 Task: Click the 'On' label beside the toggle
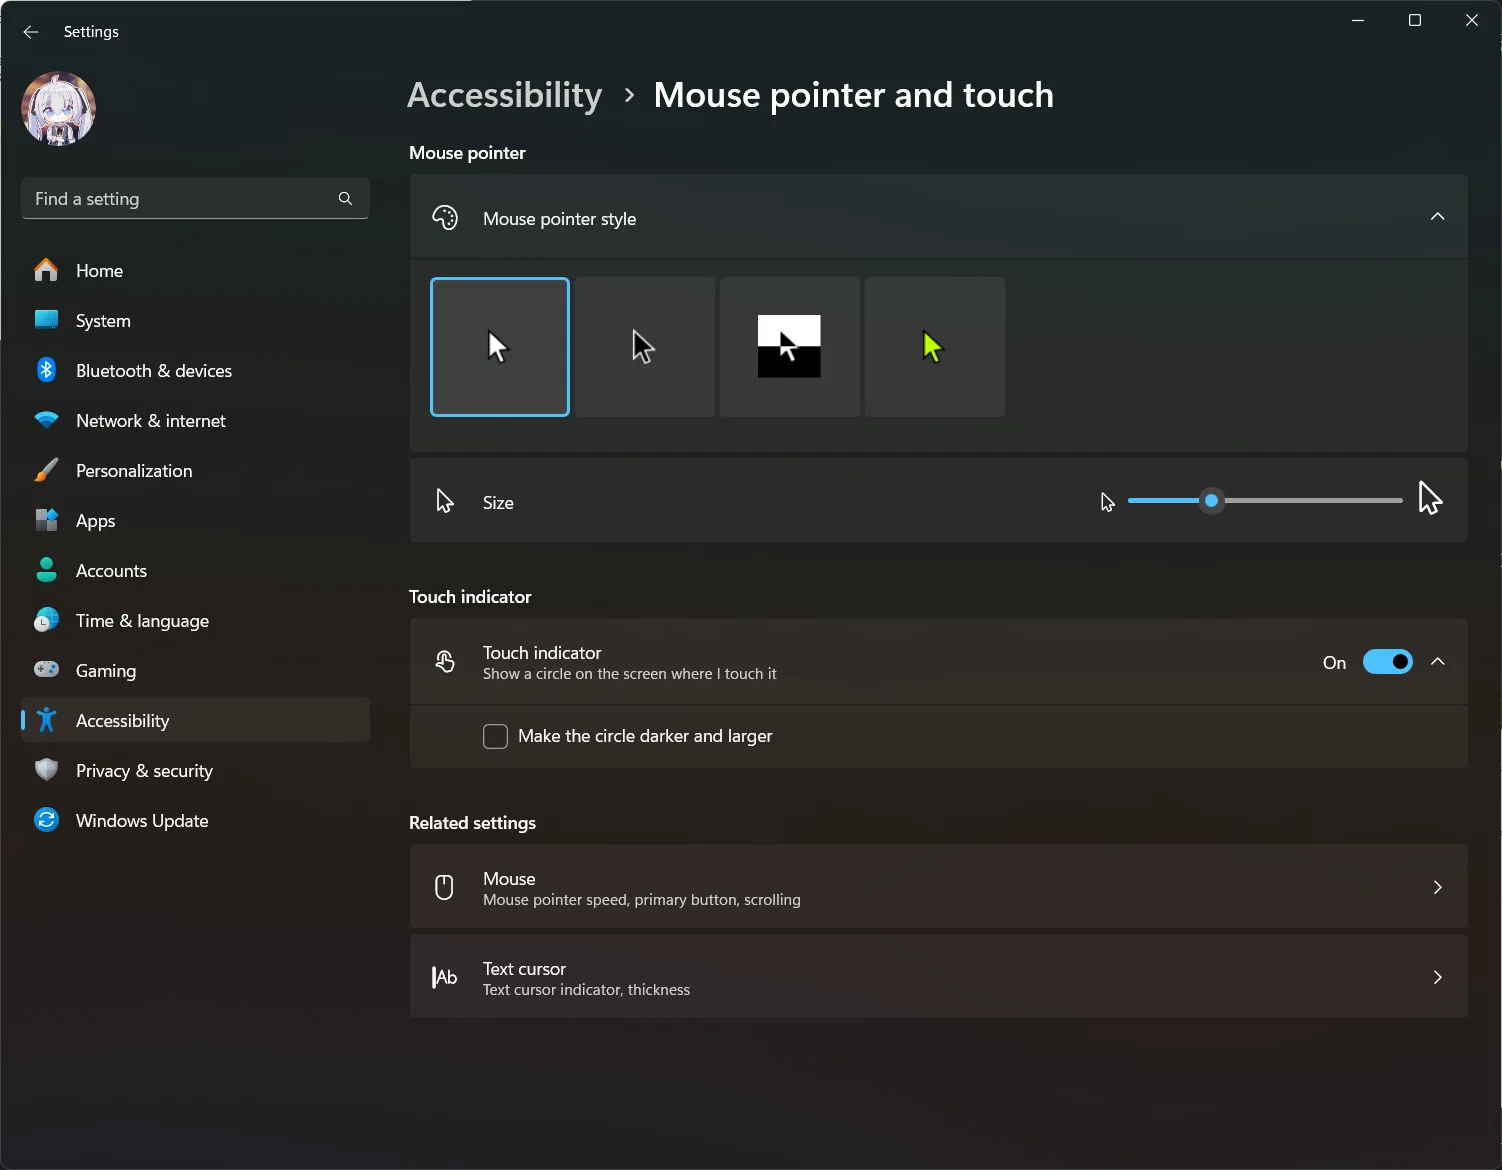[x=1334, y=663]
